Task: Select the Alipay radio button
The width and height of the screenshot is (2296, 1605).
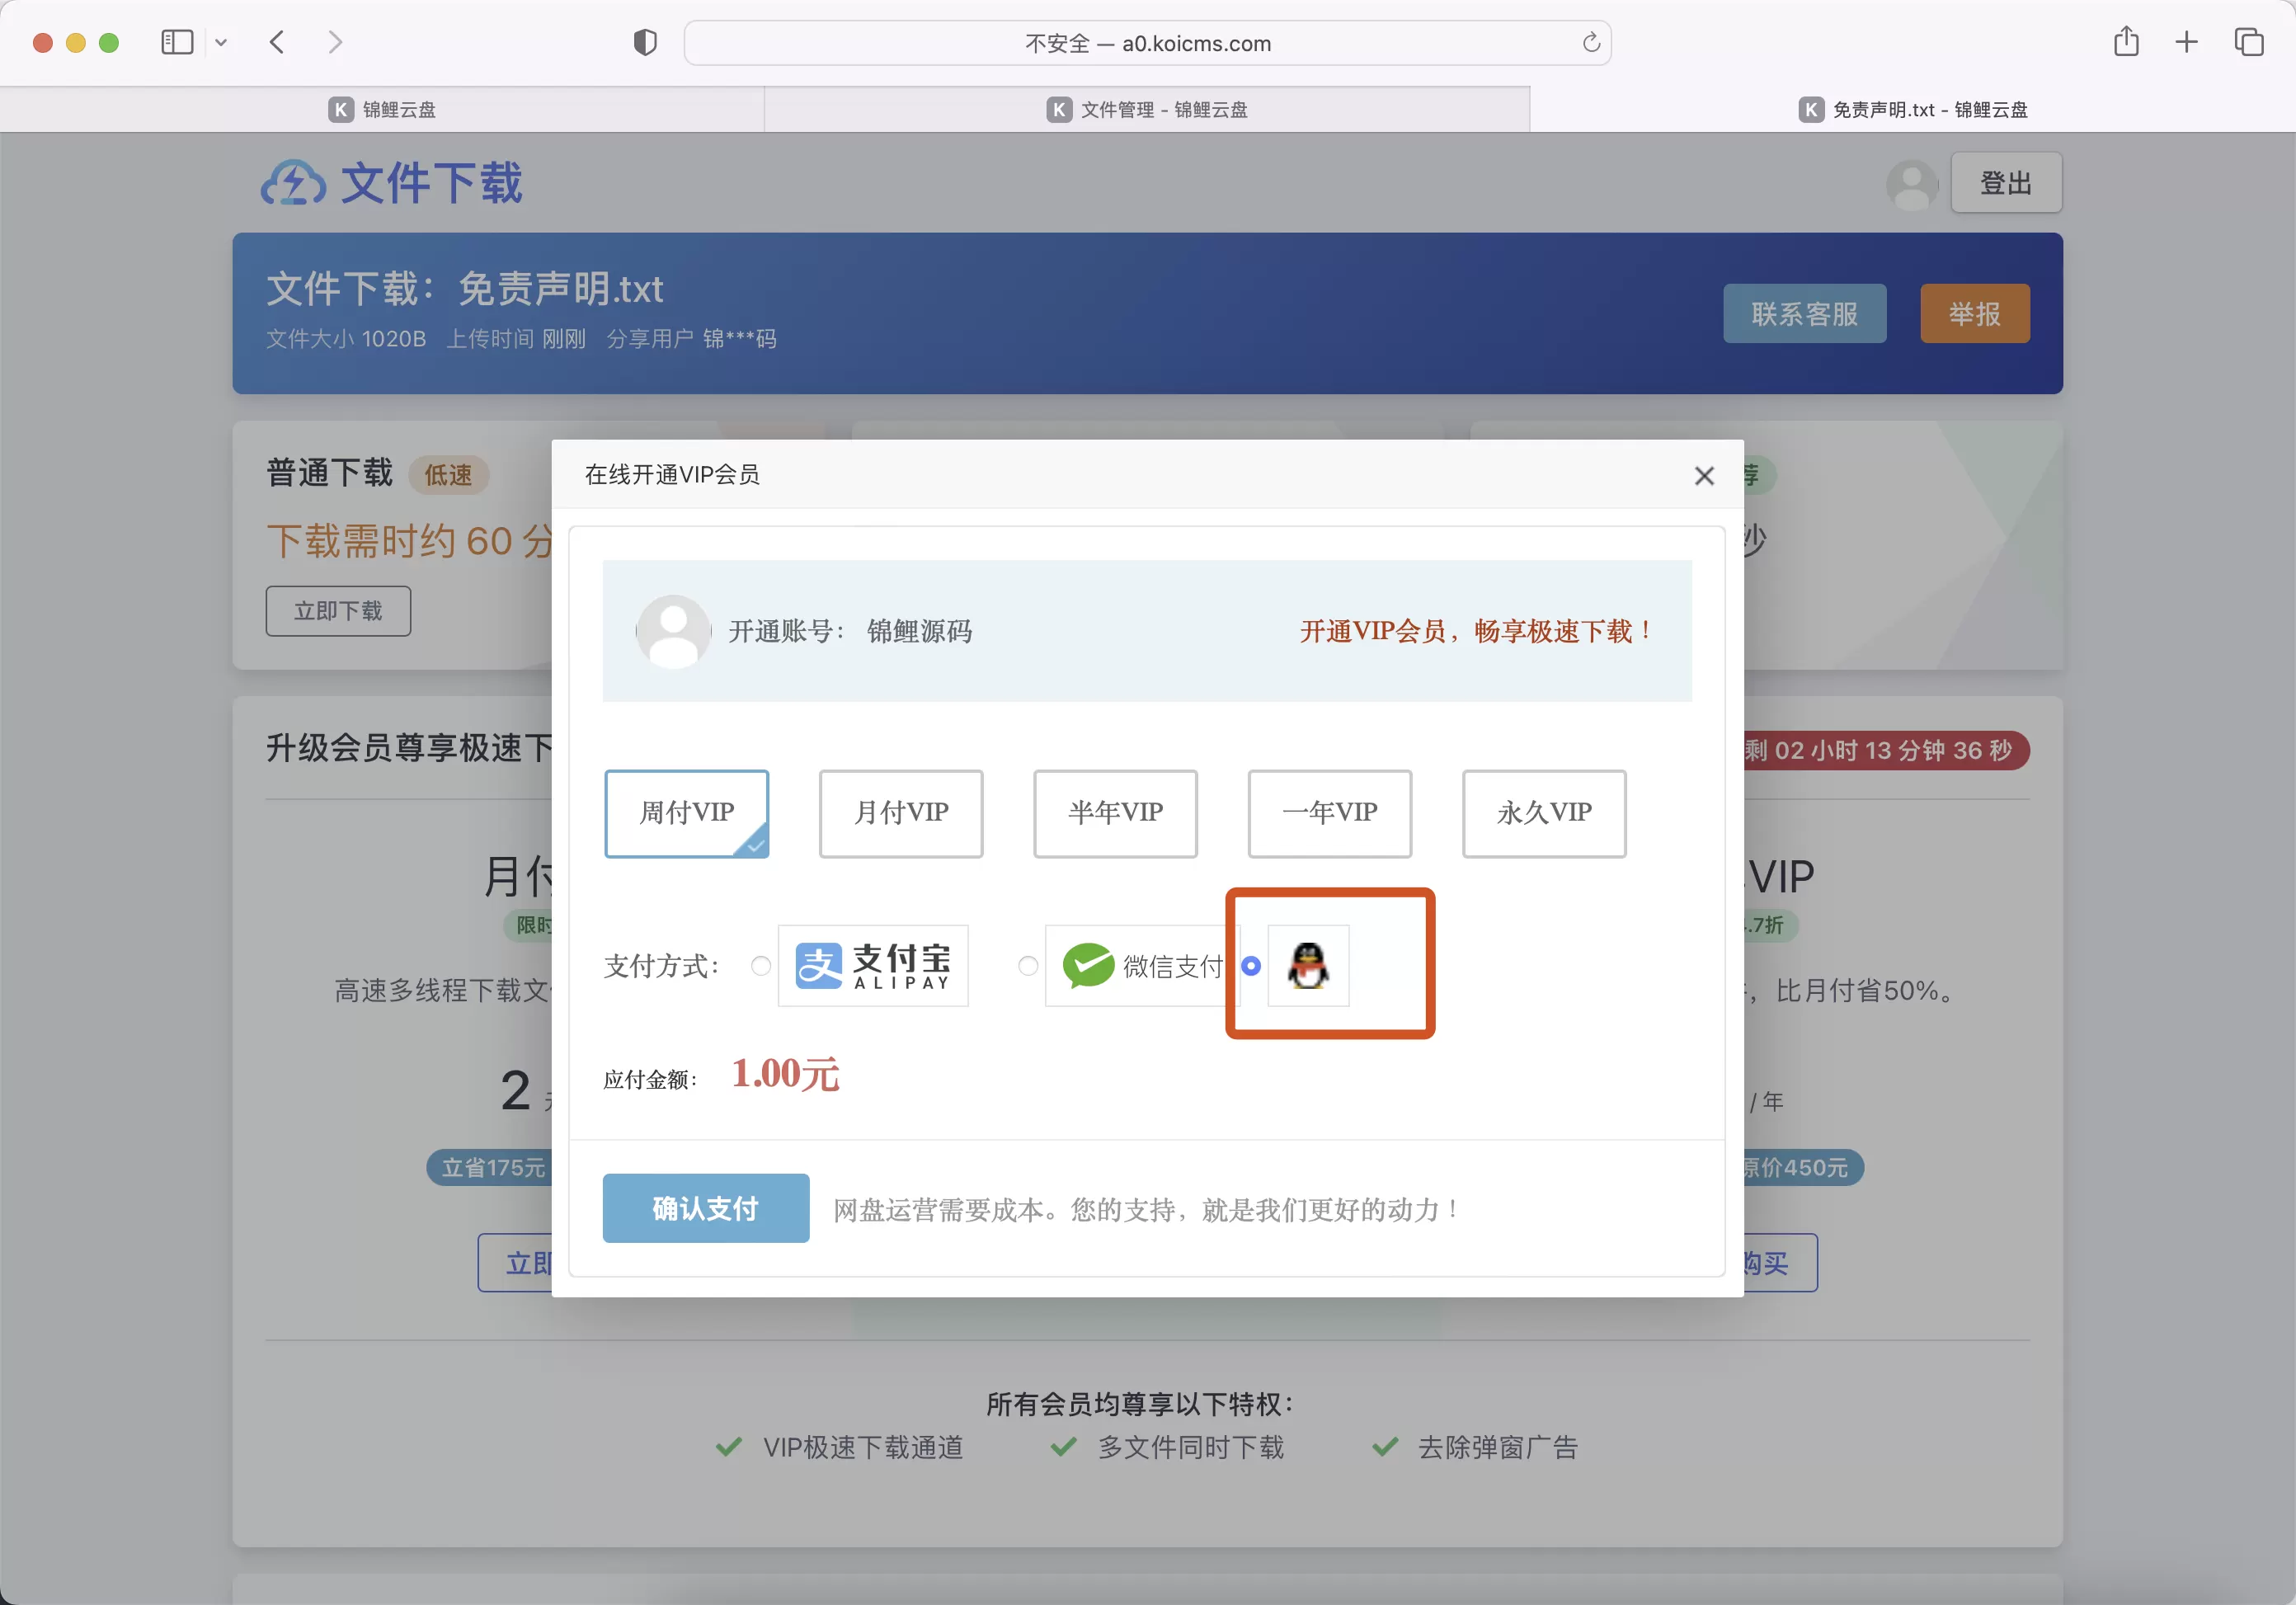Action: pos(761,966)
